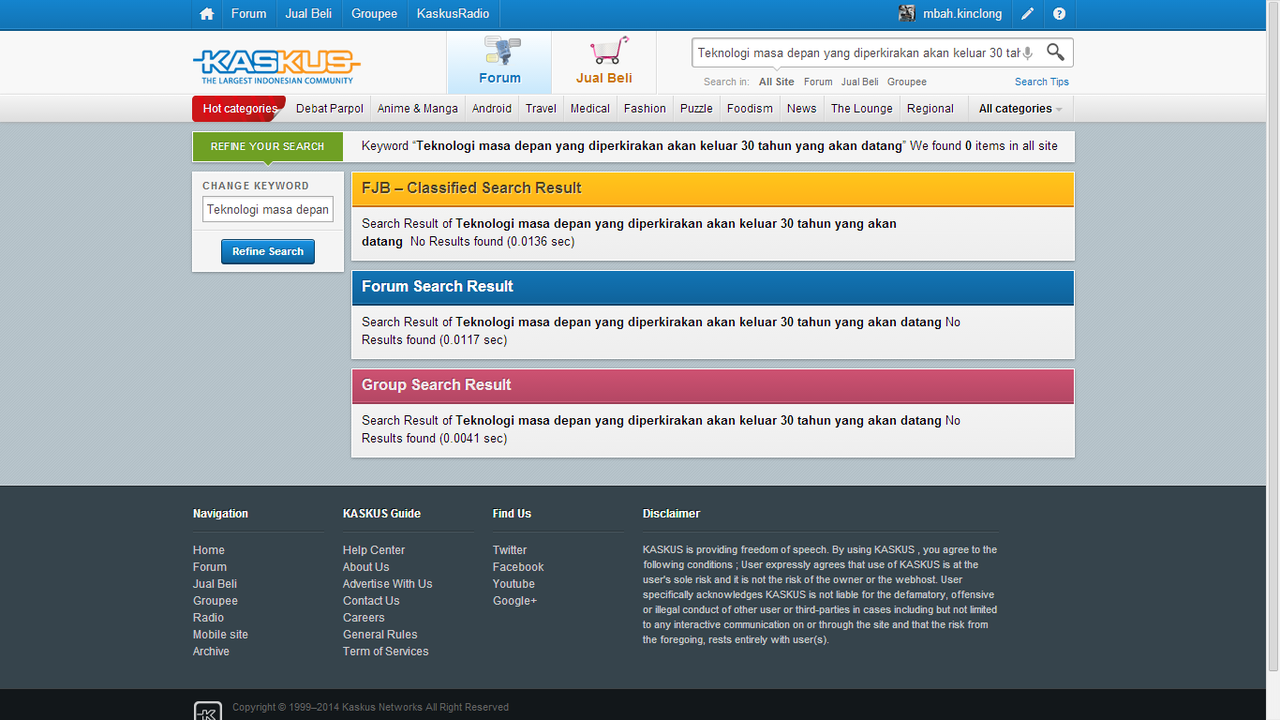Click the Forum Search Result header
The height and width of the screenshot is (720, 1280).
tap(713, 287)
